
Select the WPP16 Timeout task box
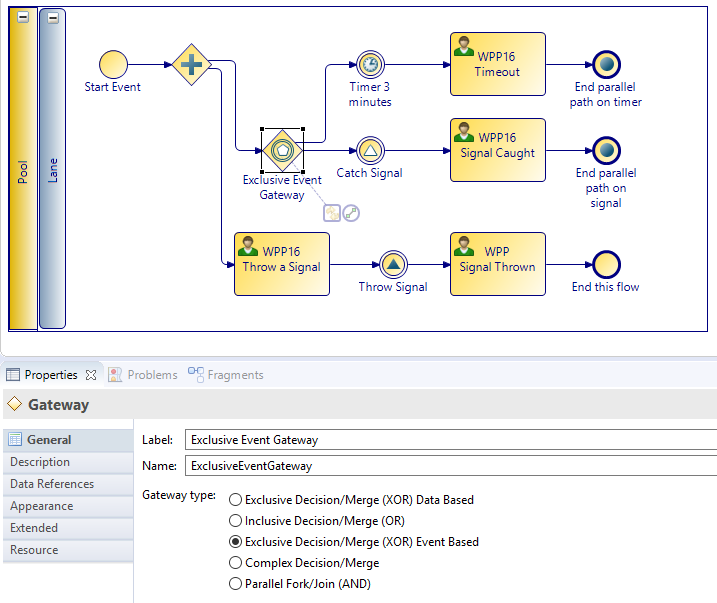(497, 65)
